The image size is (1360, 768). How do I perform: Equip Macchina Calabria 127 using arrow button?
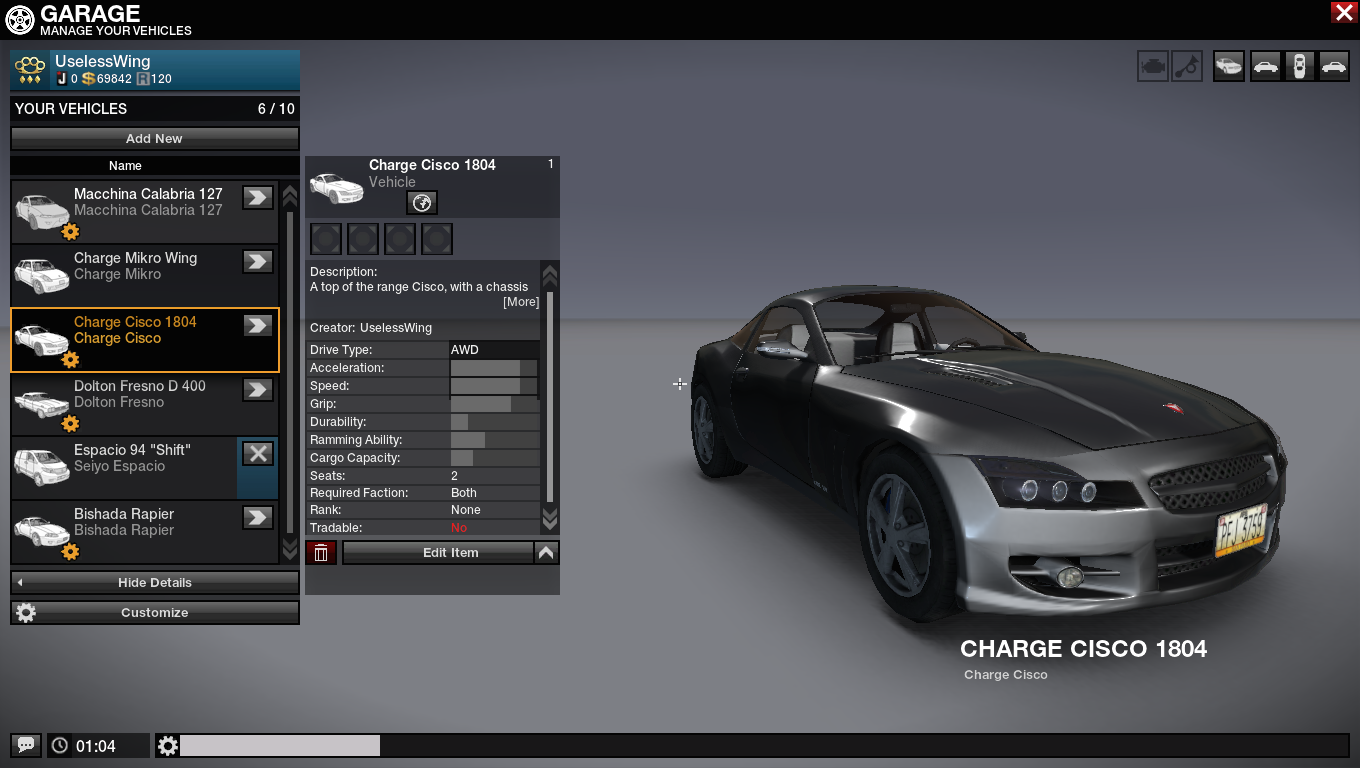[258, 197]
